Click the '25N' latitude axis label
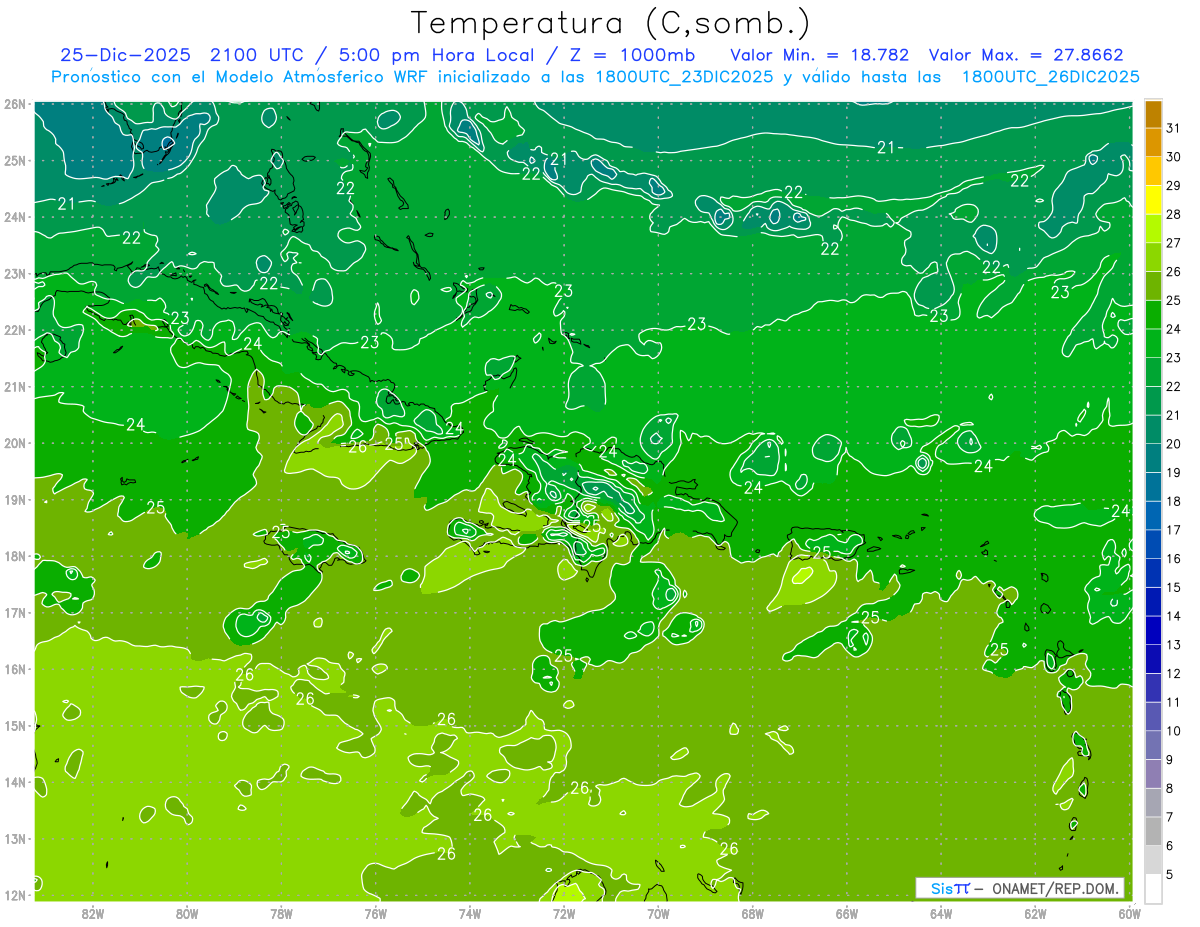The width and height of the screenshot is (1200, 927). click(14, 160)
